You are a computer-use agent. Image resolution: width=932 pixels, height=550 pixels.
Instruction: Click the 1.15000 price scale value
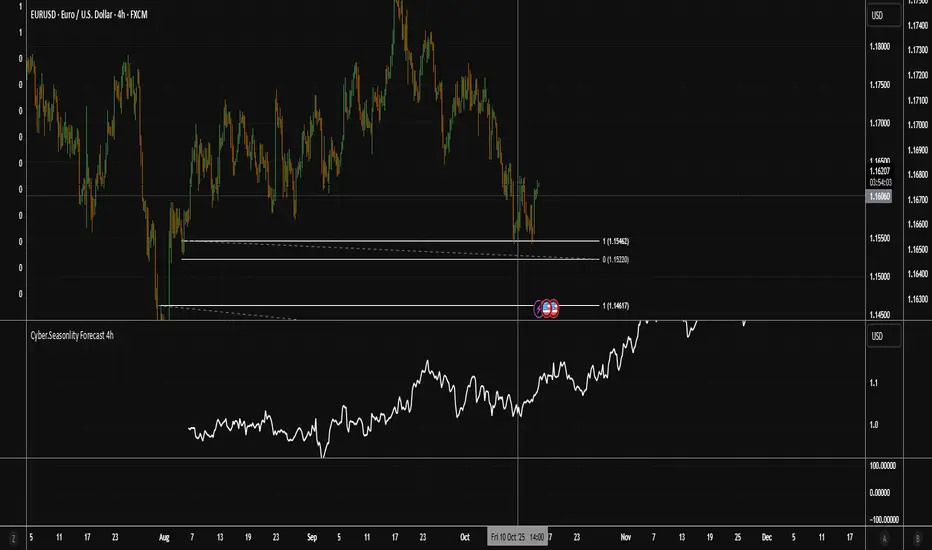point(880,276)
